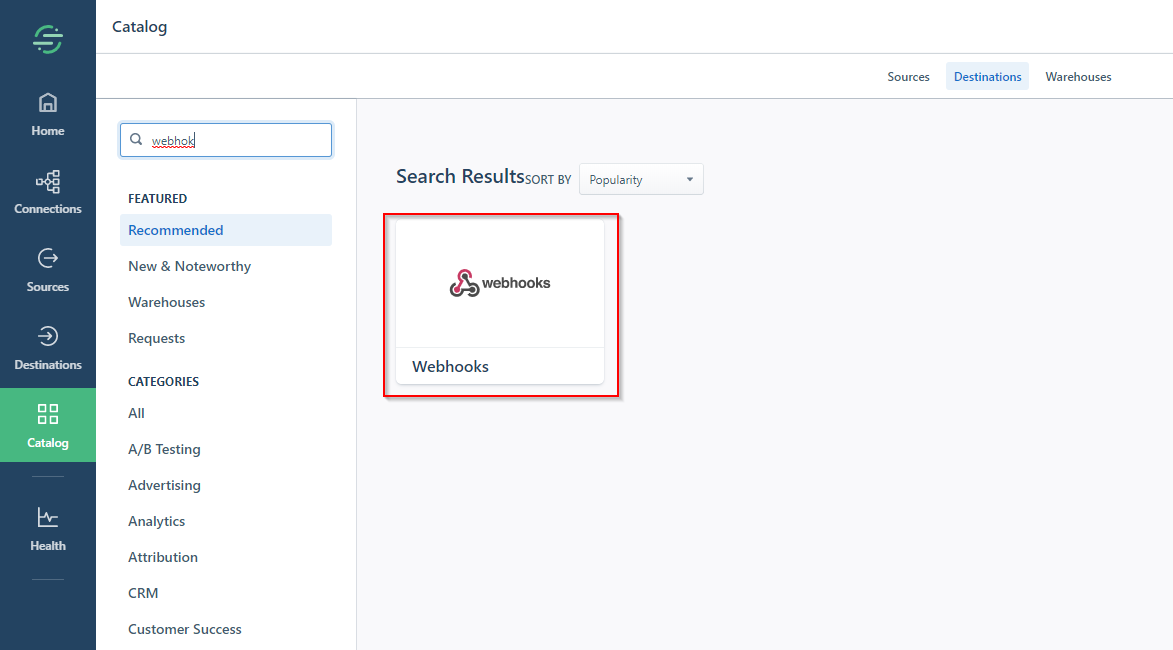This screenshot has width=1173, height=650.
Task: Select the Analytics category
Action: coord(156,521)
